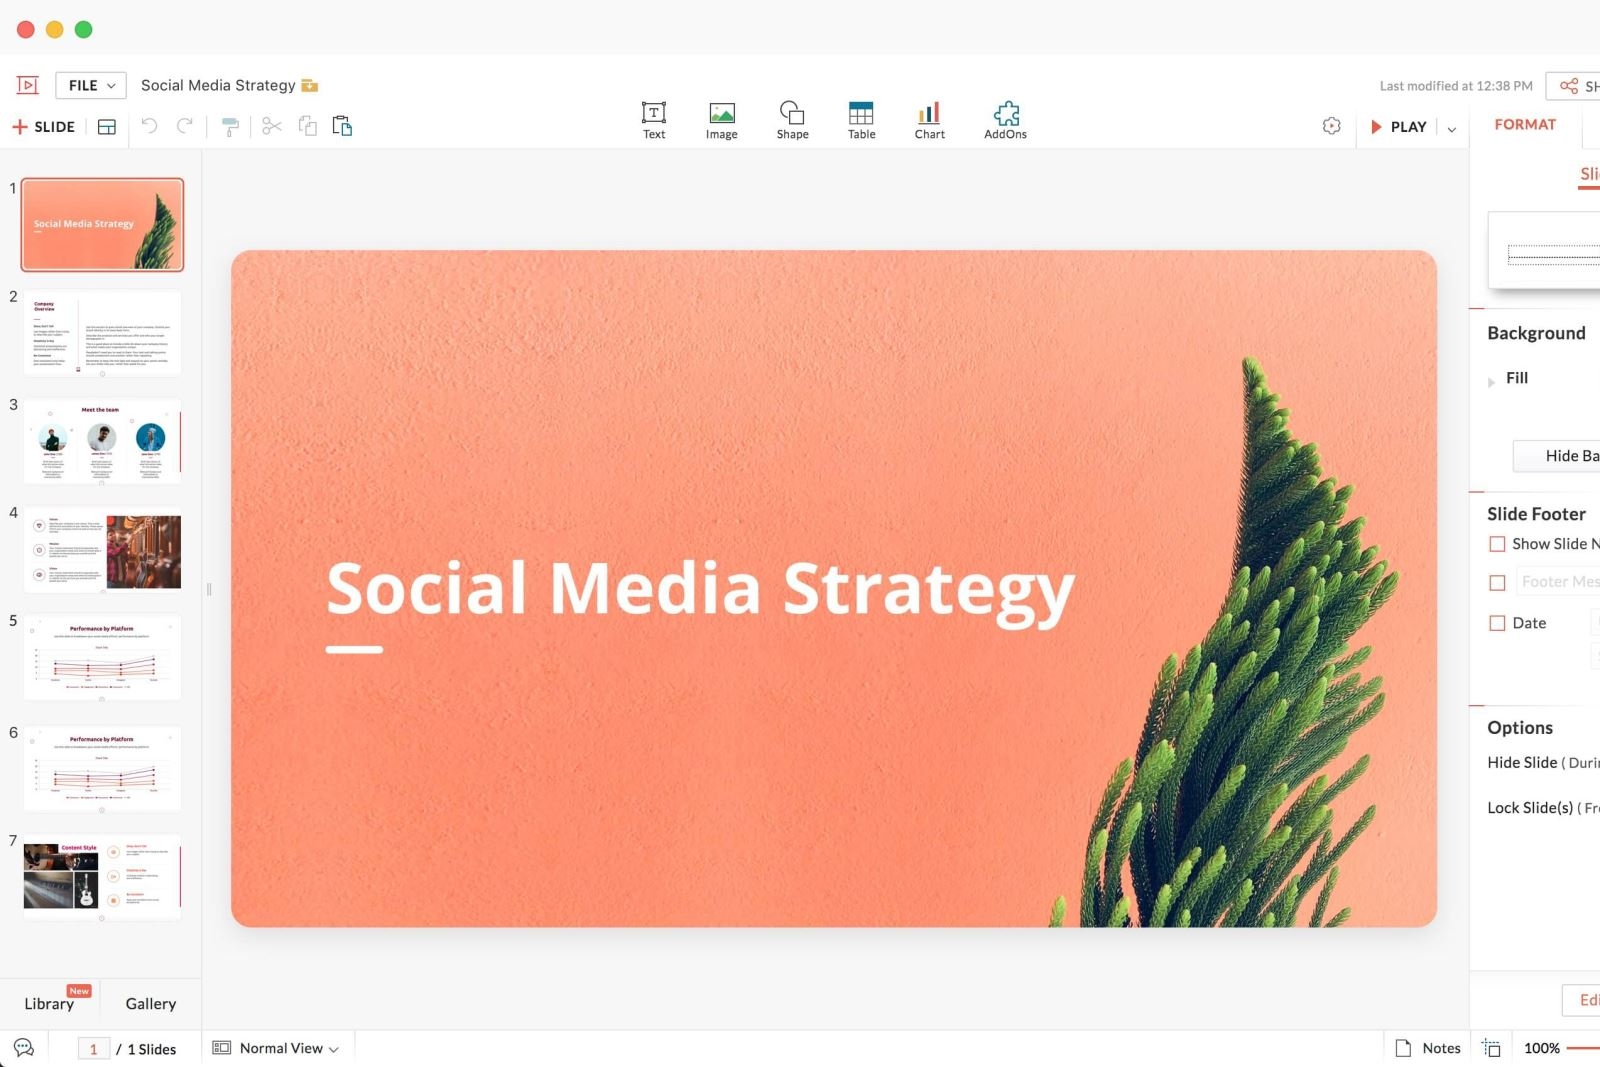This screenshot has height=1067, width=1600.
Task: Enable the Date checkbox
Action: [x=1497, y=623]
